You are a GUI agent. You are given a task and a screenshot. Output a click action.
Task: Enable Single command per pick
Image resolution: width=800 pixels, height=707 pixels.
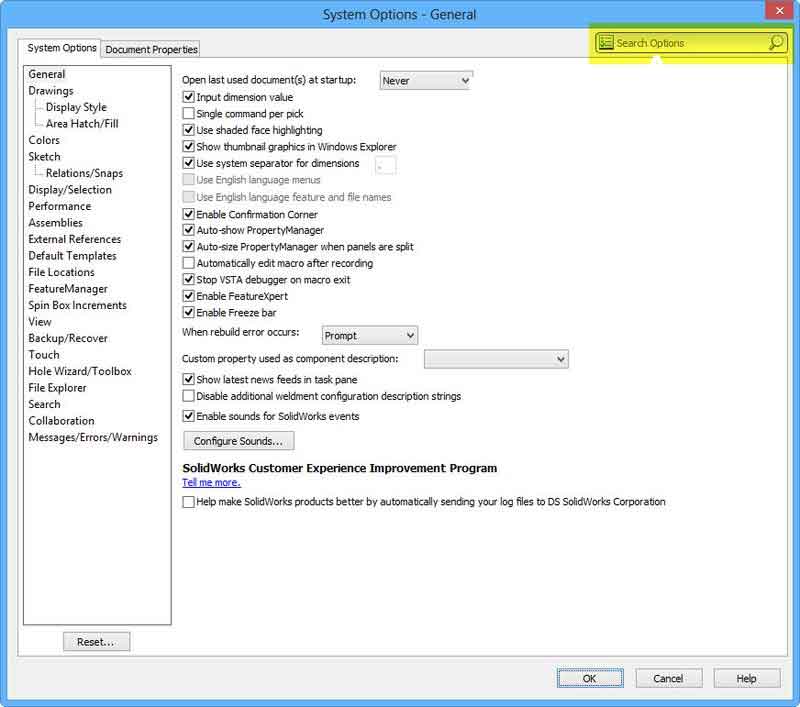[188, 113]
